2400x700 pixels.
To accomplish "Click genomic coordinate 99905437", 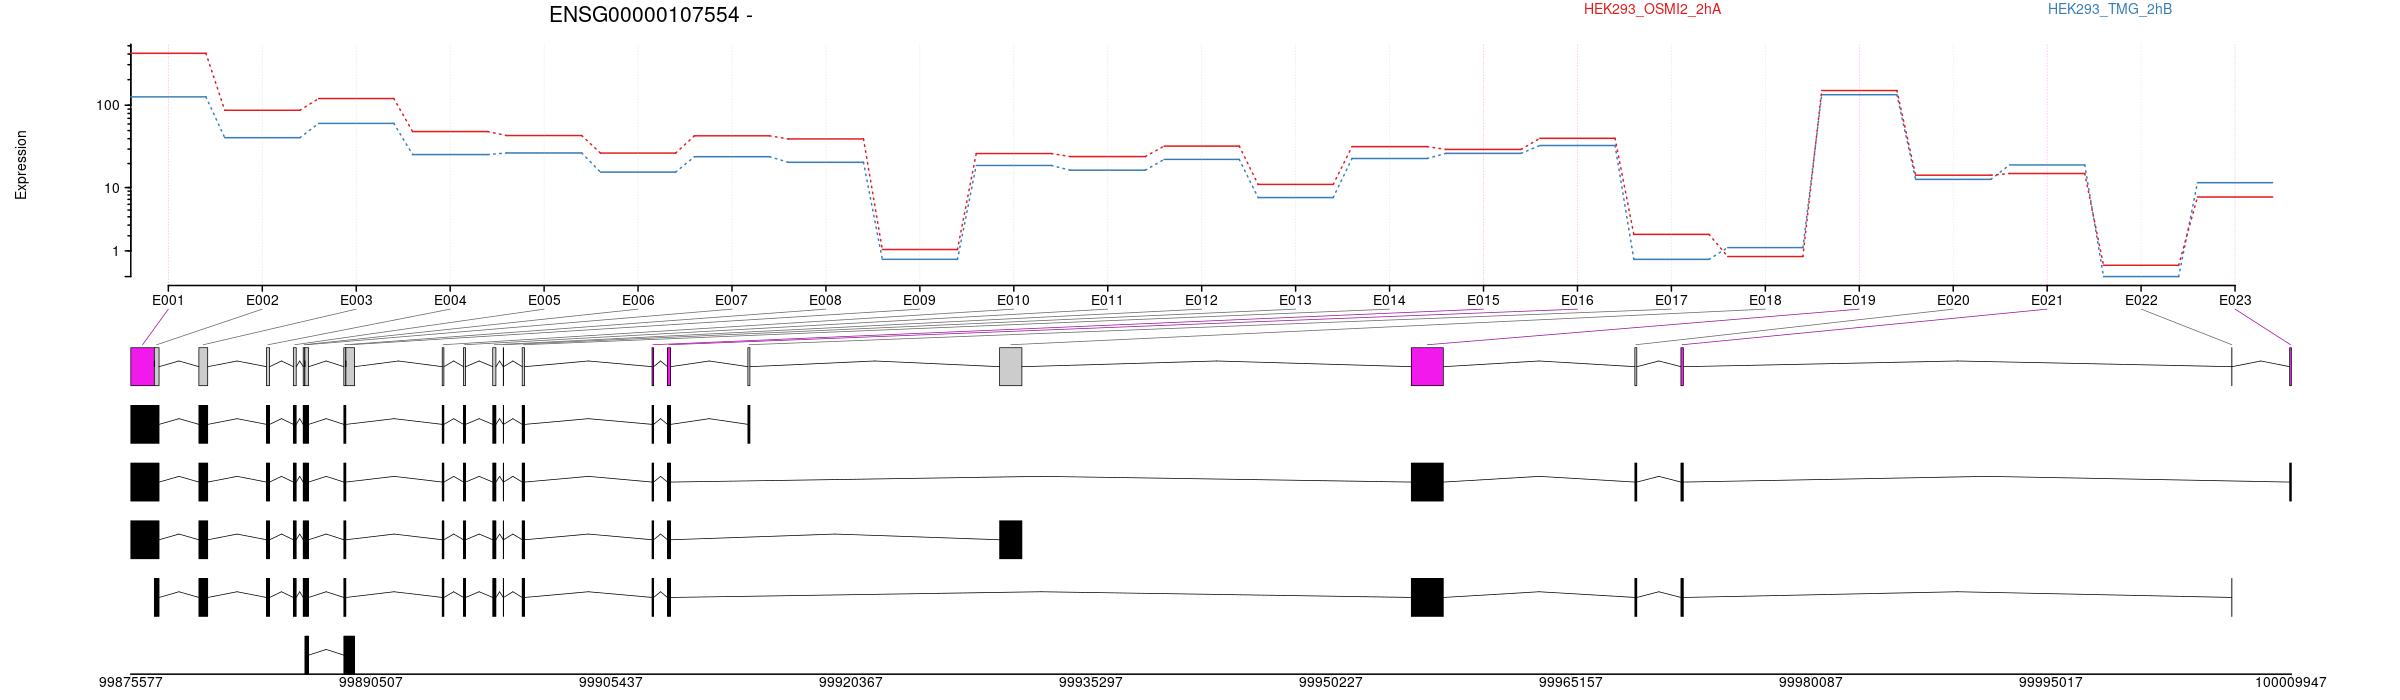I will (x=611, y=683).
